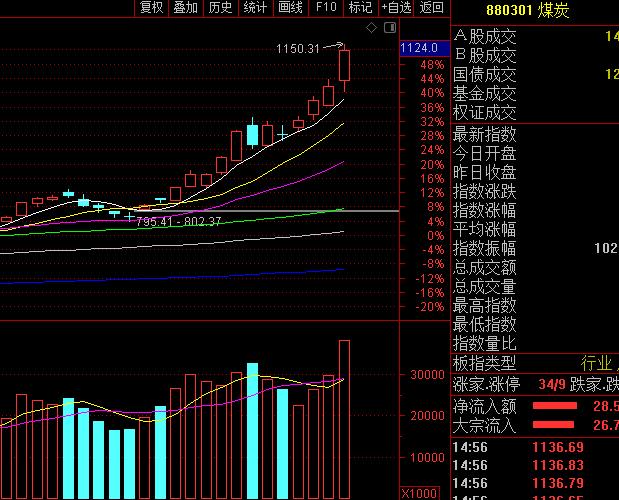The image size is (619, 500).
Task: Click the 指数涨跌 label
Action: pos(484,191)
